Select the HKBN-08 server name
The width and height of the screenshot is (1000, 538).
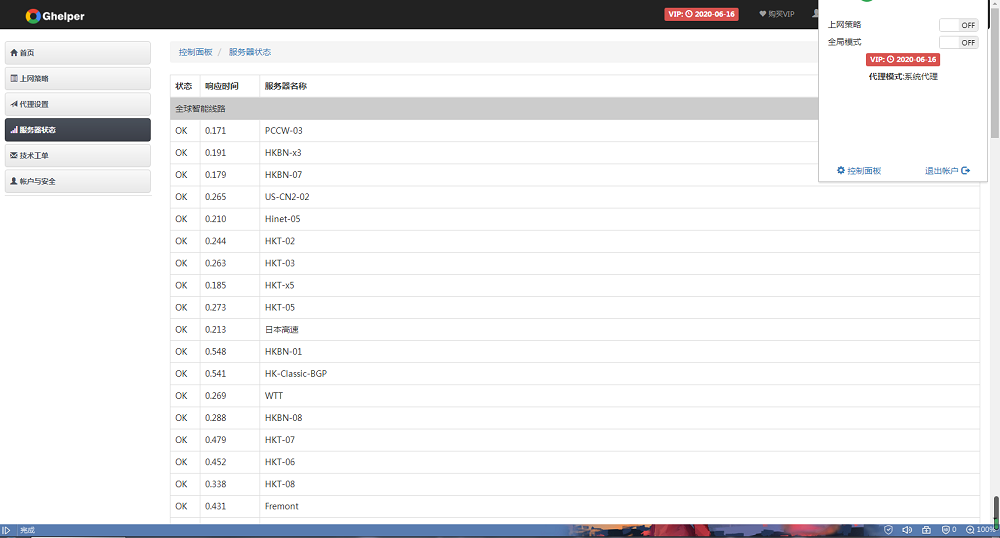point(283,418)
